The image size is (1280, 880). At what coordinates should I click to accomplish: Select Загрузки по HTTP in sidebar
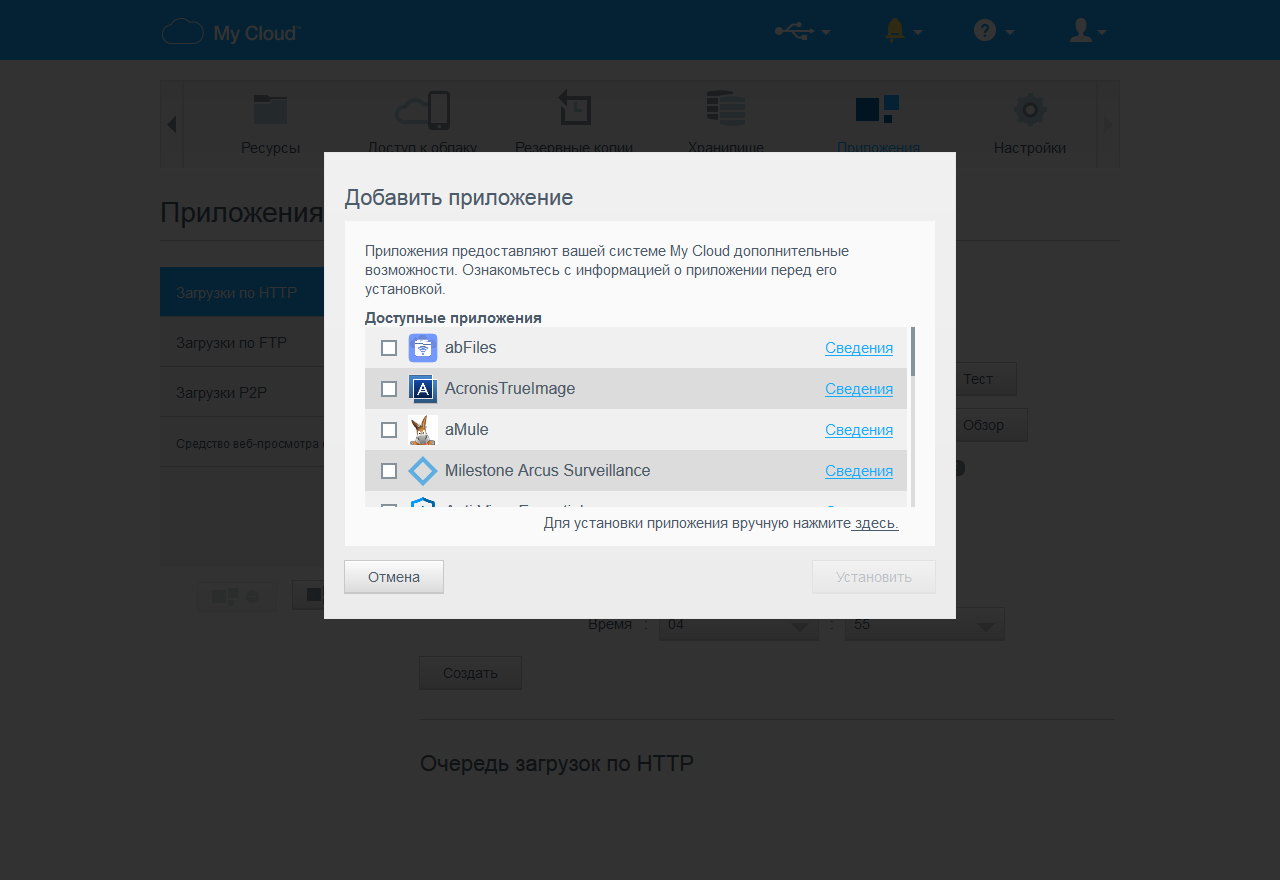[241, 293]
